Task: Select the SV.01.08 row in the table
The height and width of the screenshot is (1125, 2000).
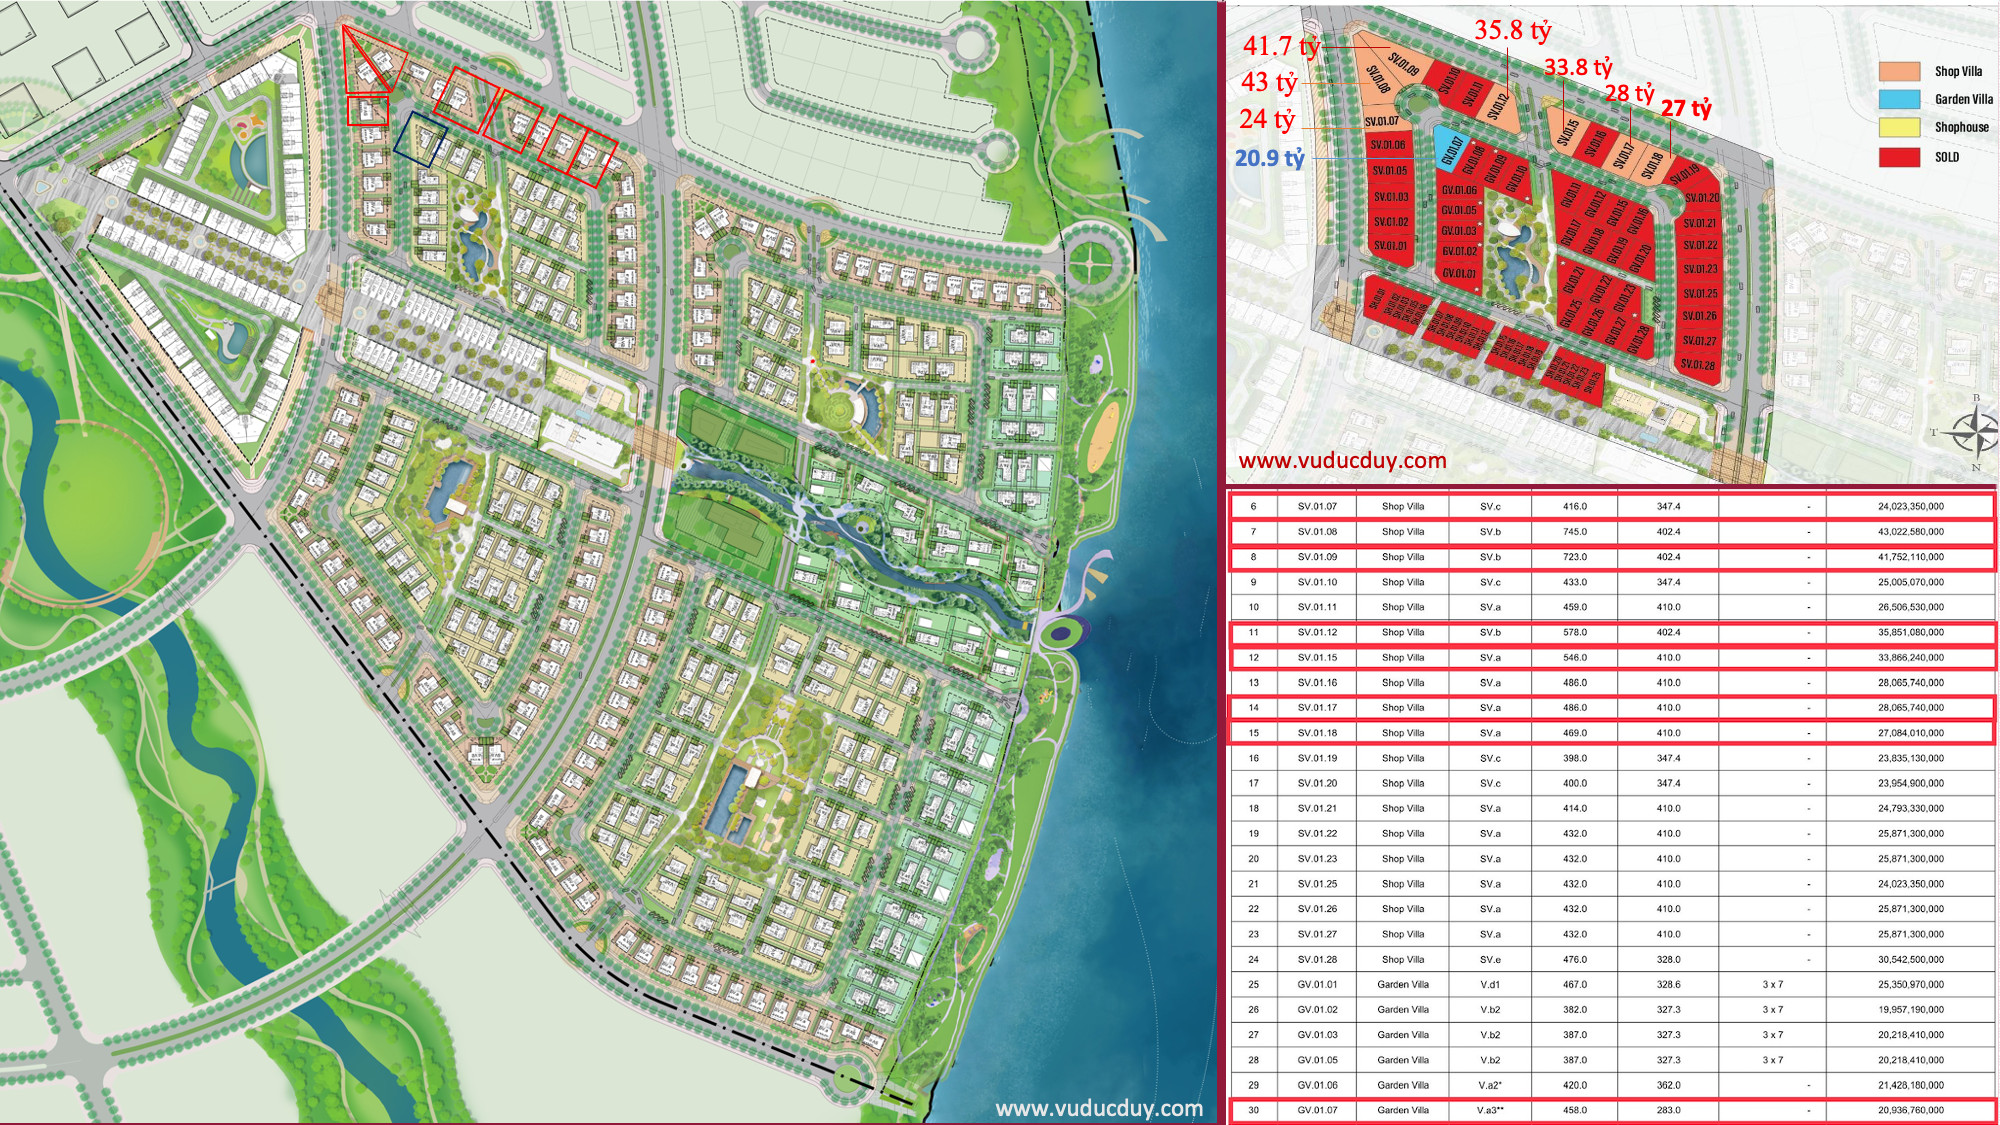Action: pos(1610,532)
